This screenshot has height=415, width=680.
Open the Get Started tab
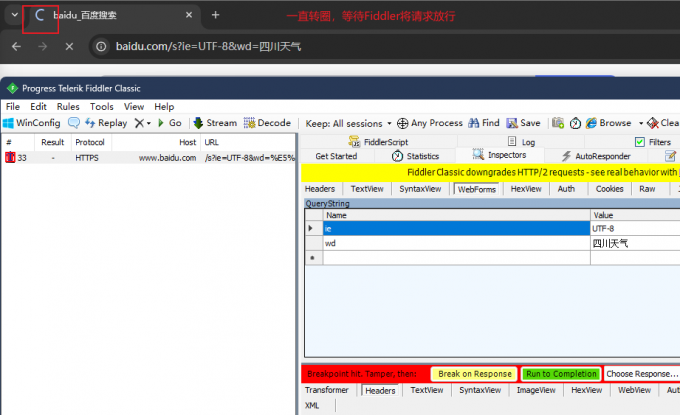tap(336, 156)
